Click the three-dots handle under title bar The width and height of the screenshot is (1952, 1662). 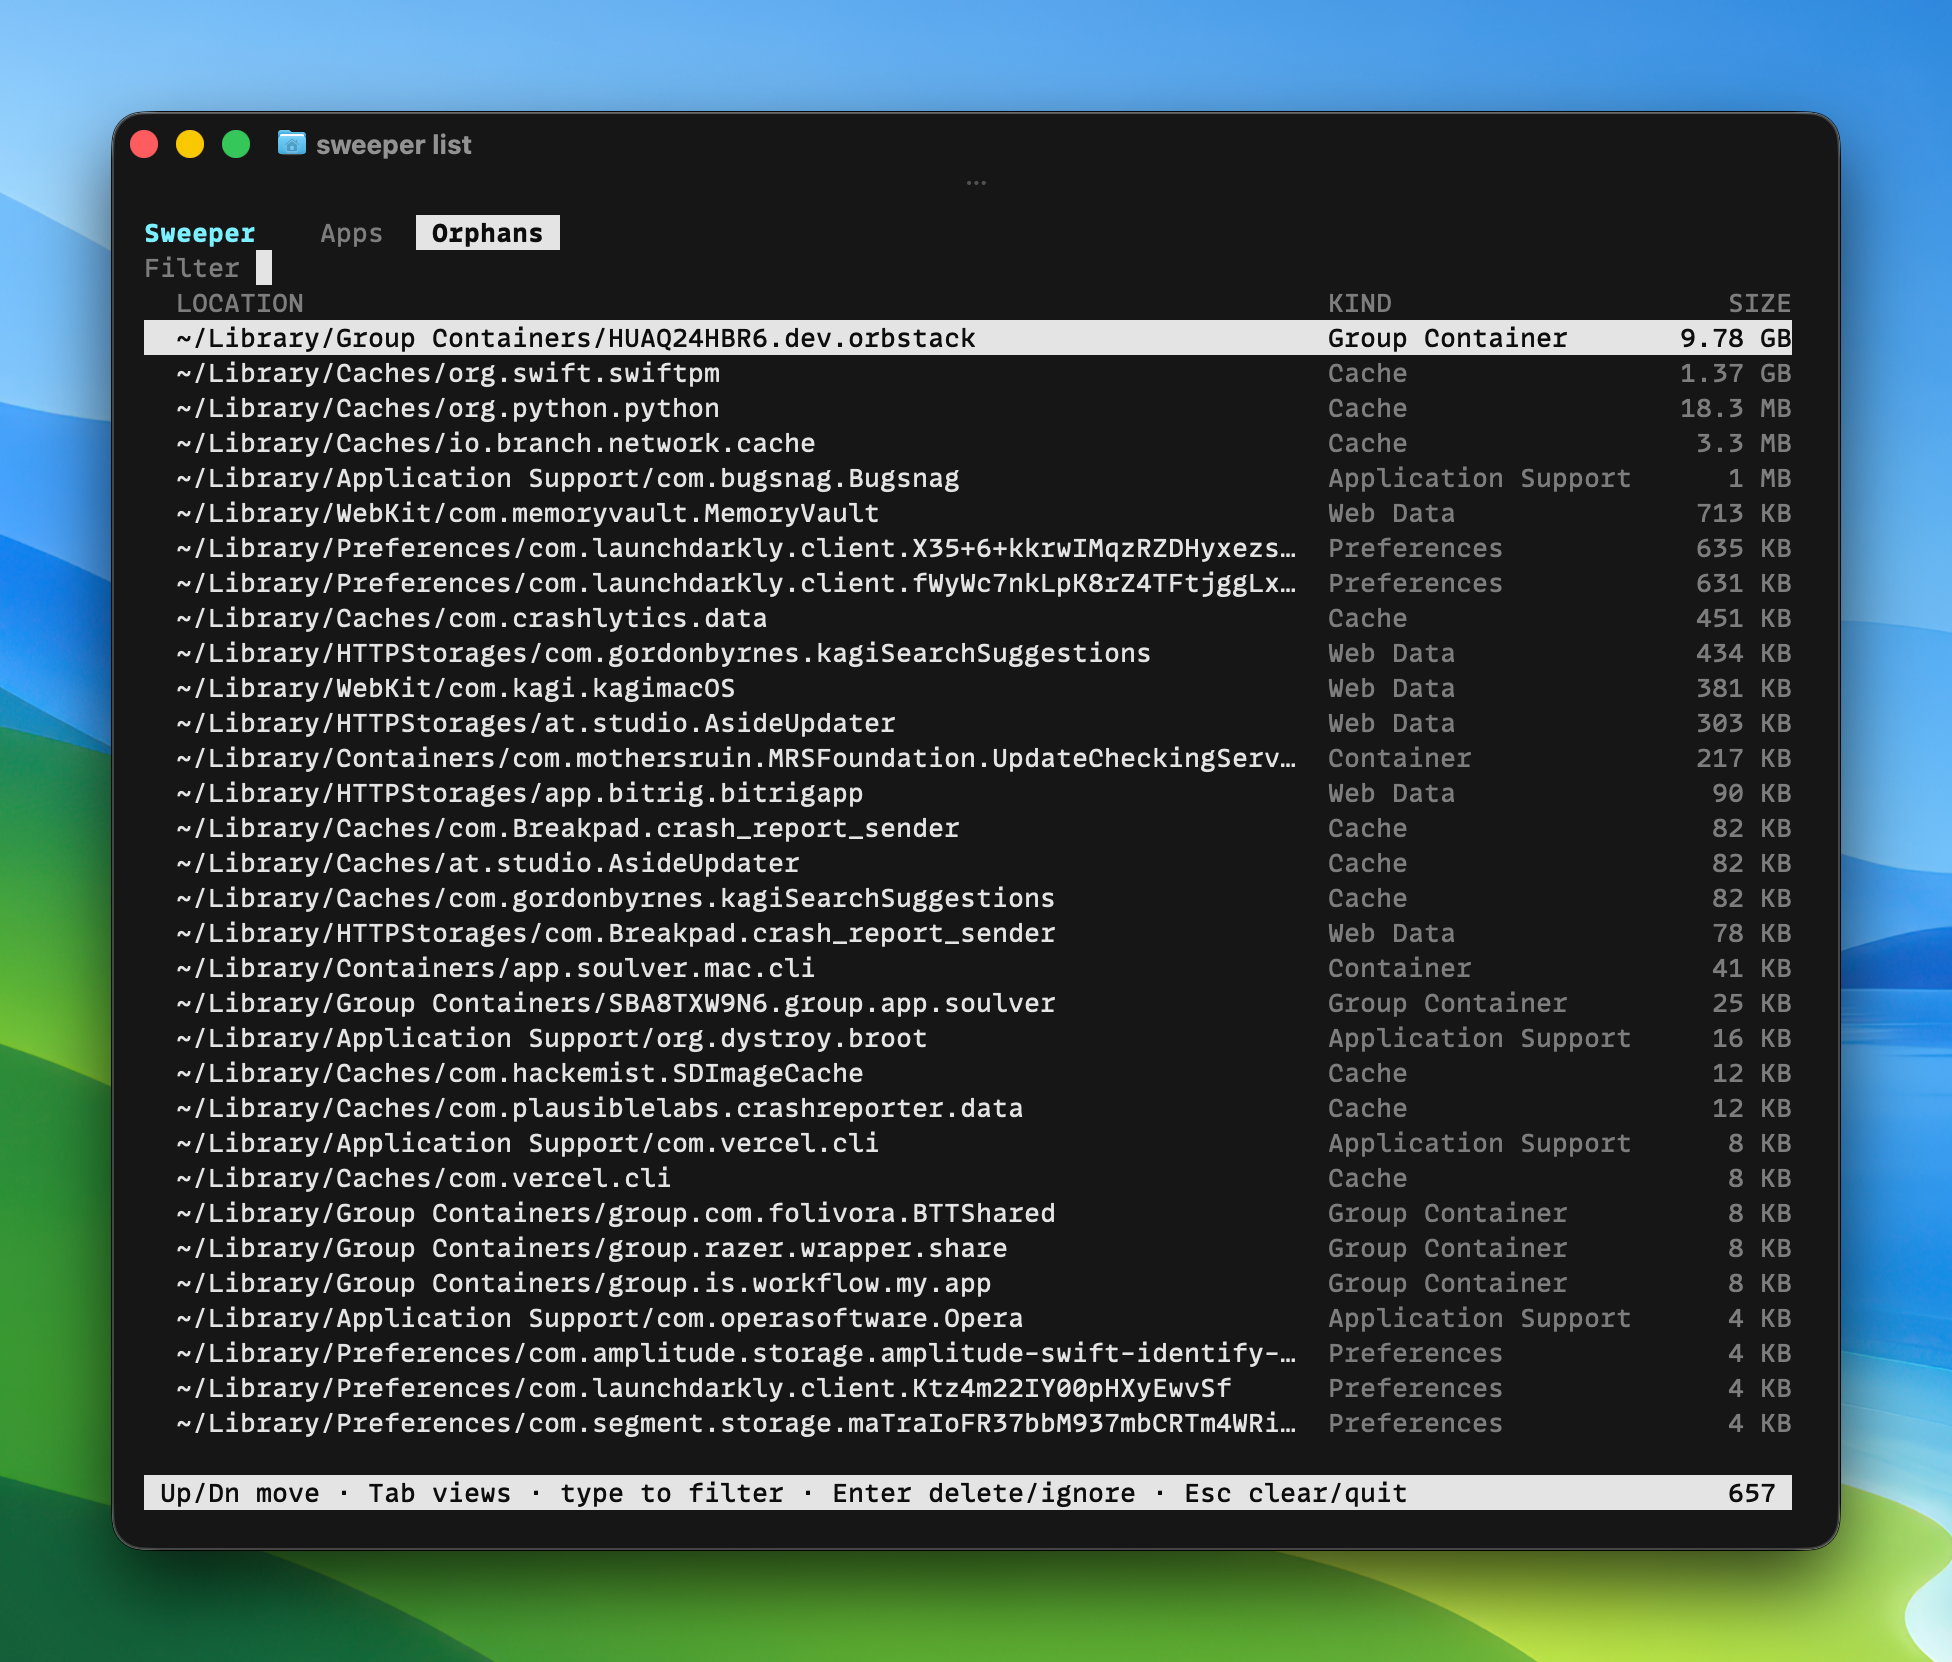pyautogui.click(x=976, y=183)
